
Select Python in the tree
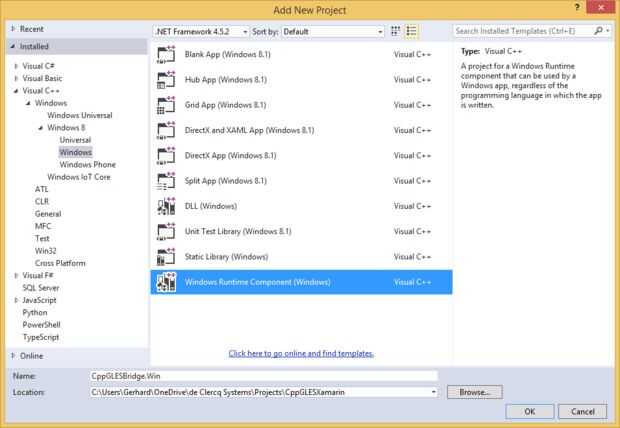(35, 312)
